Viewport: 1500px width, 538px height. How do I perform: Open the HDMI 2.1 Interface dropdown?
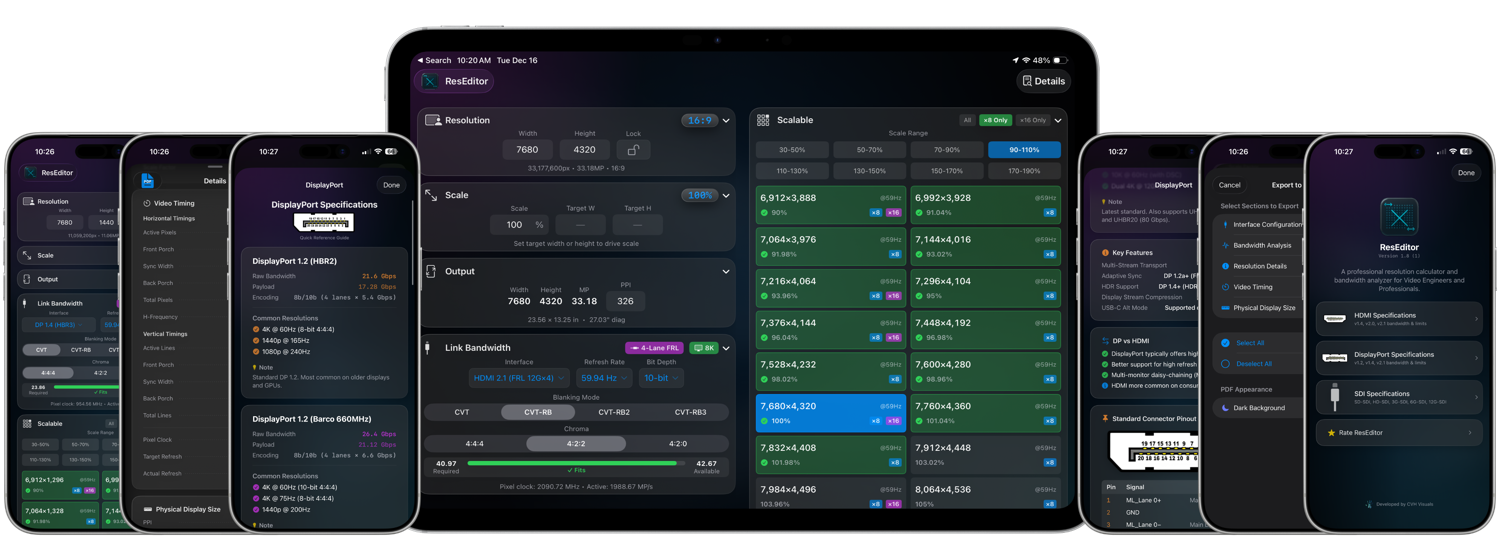click(x=519, y=378)
